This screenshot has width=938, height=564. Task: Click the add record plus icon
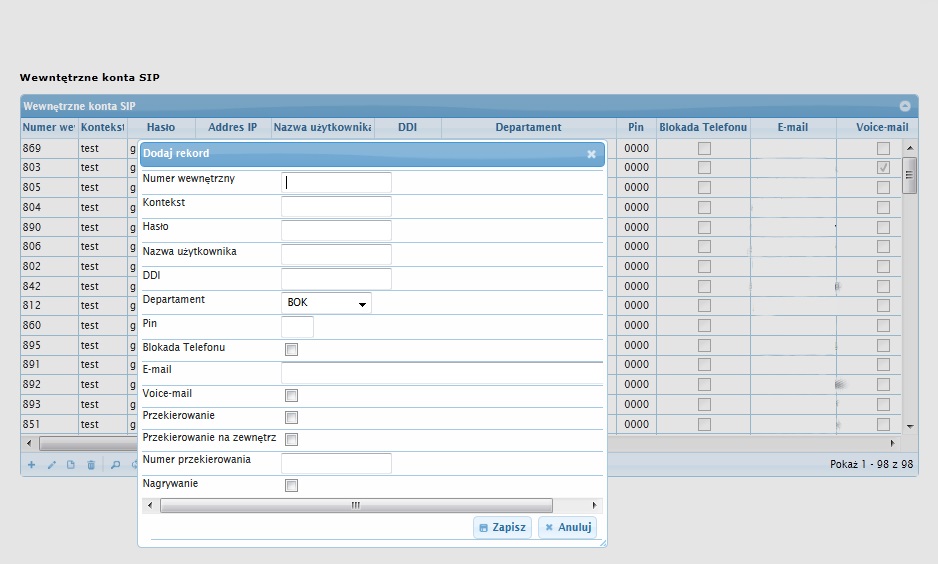pos(31,465)
